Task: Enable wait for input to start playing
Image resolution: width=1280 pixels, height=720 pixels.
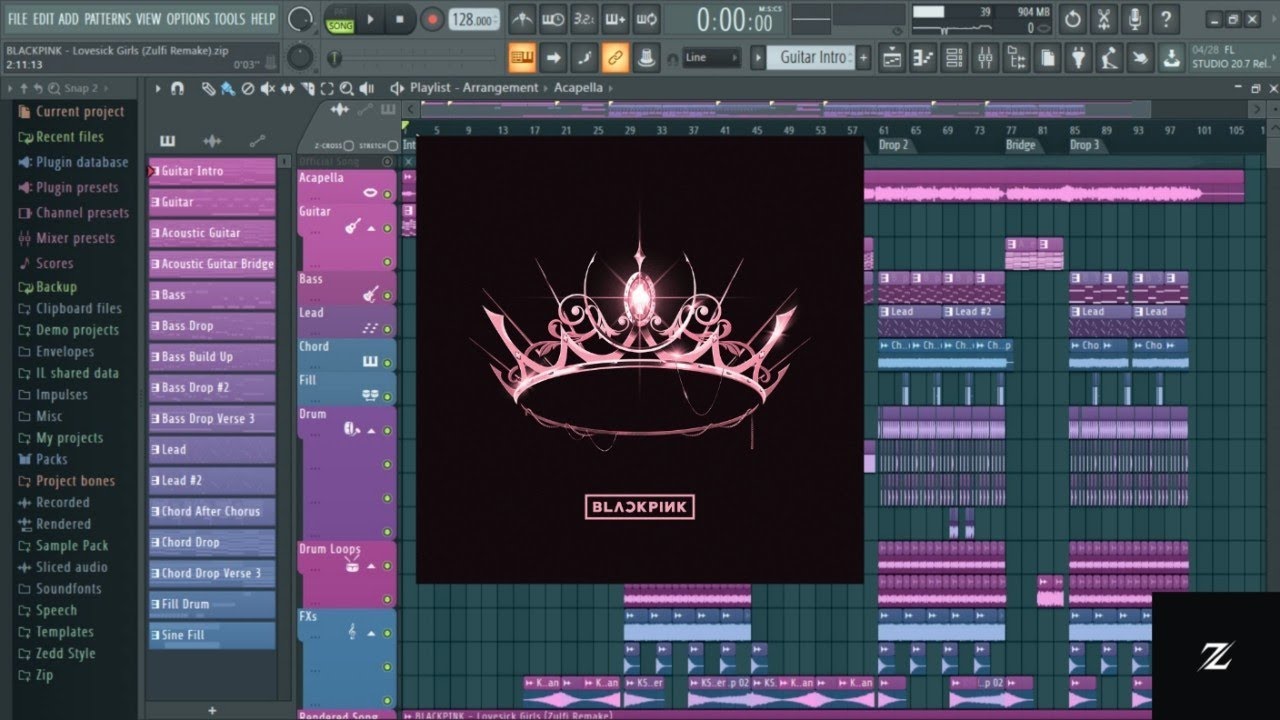Action: (553, 19)
